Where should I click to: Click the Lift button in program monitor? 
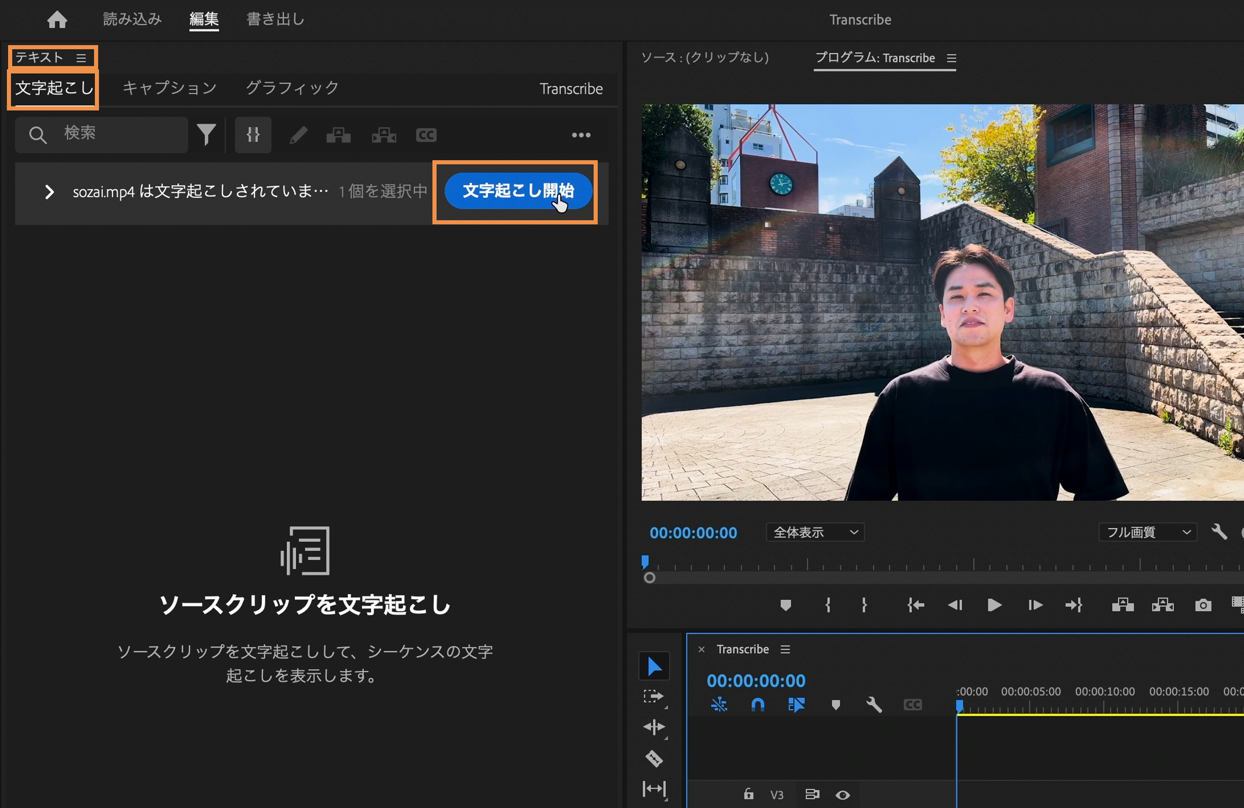pos(1123,605)
